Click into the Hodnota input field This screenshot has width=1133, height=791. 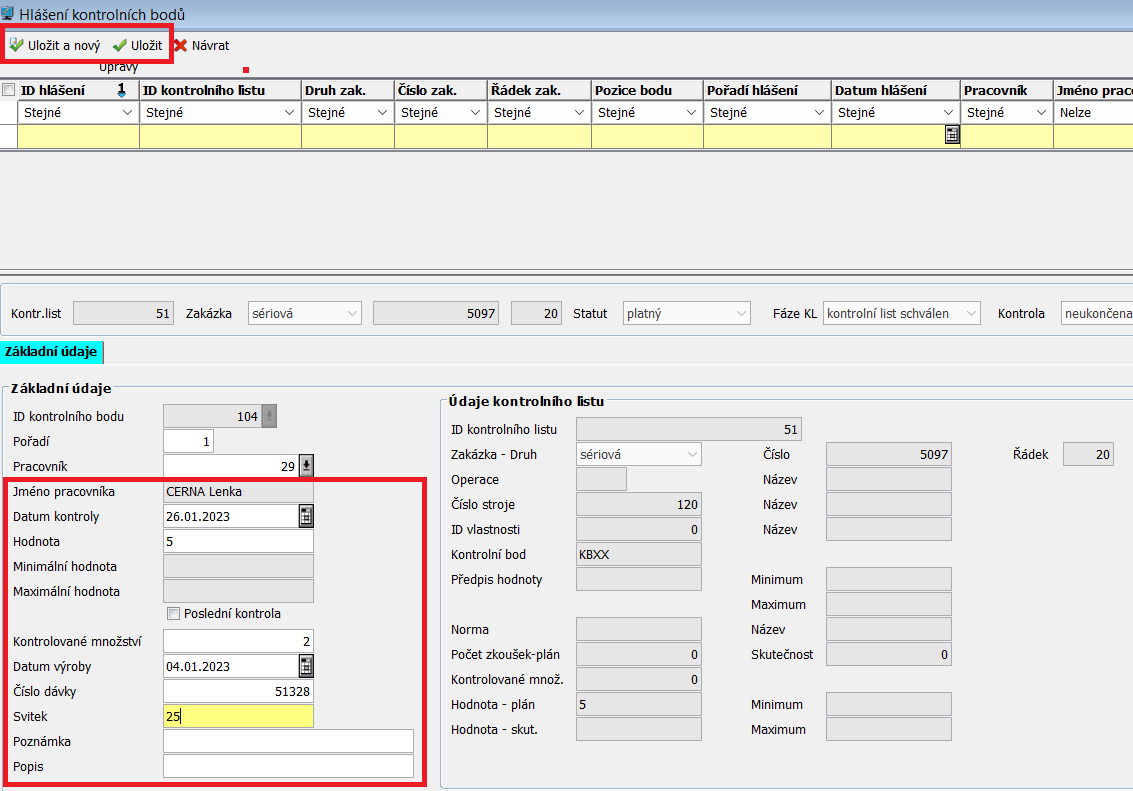pos(238,541)
